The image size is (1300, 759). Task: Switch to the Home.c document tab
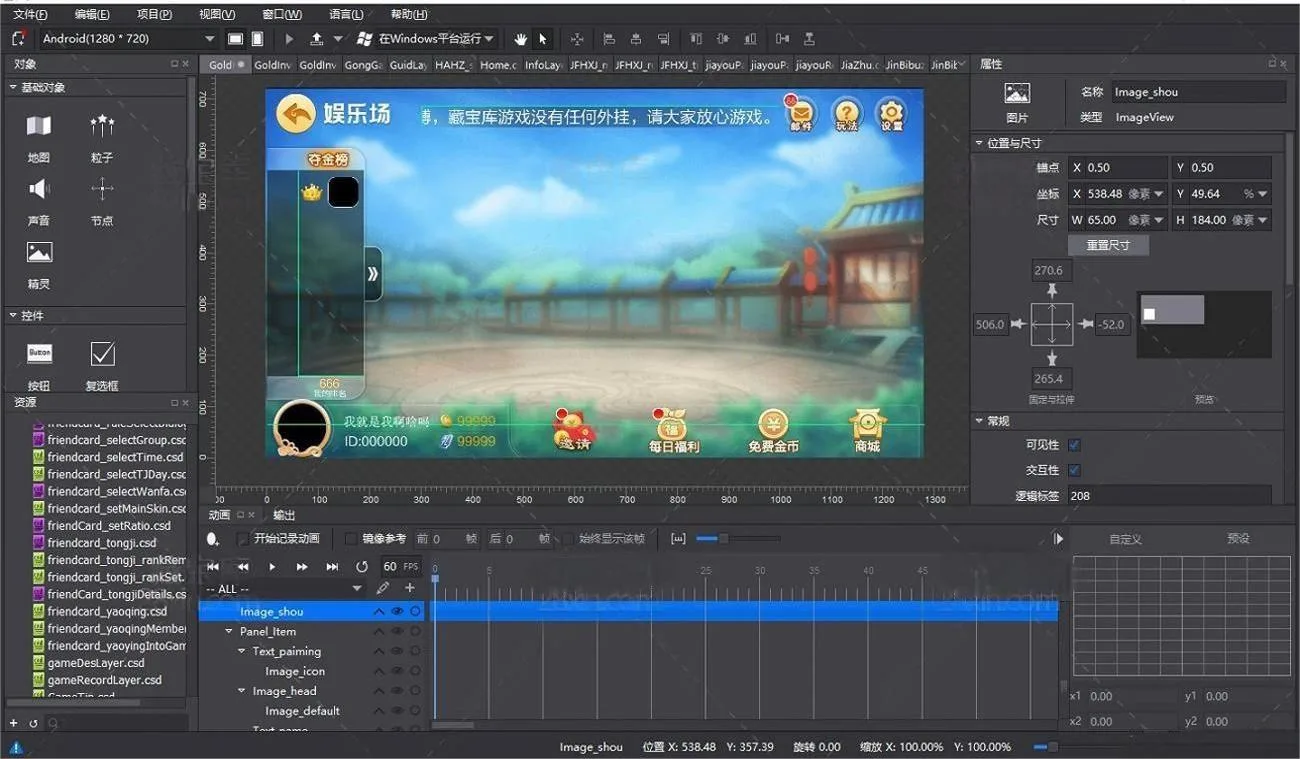(x=498, y=65)
